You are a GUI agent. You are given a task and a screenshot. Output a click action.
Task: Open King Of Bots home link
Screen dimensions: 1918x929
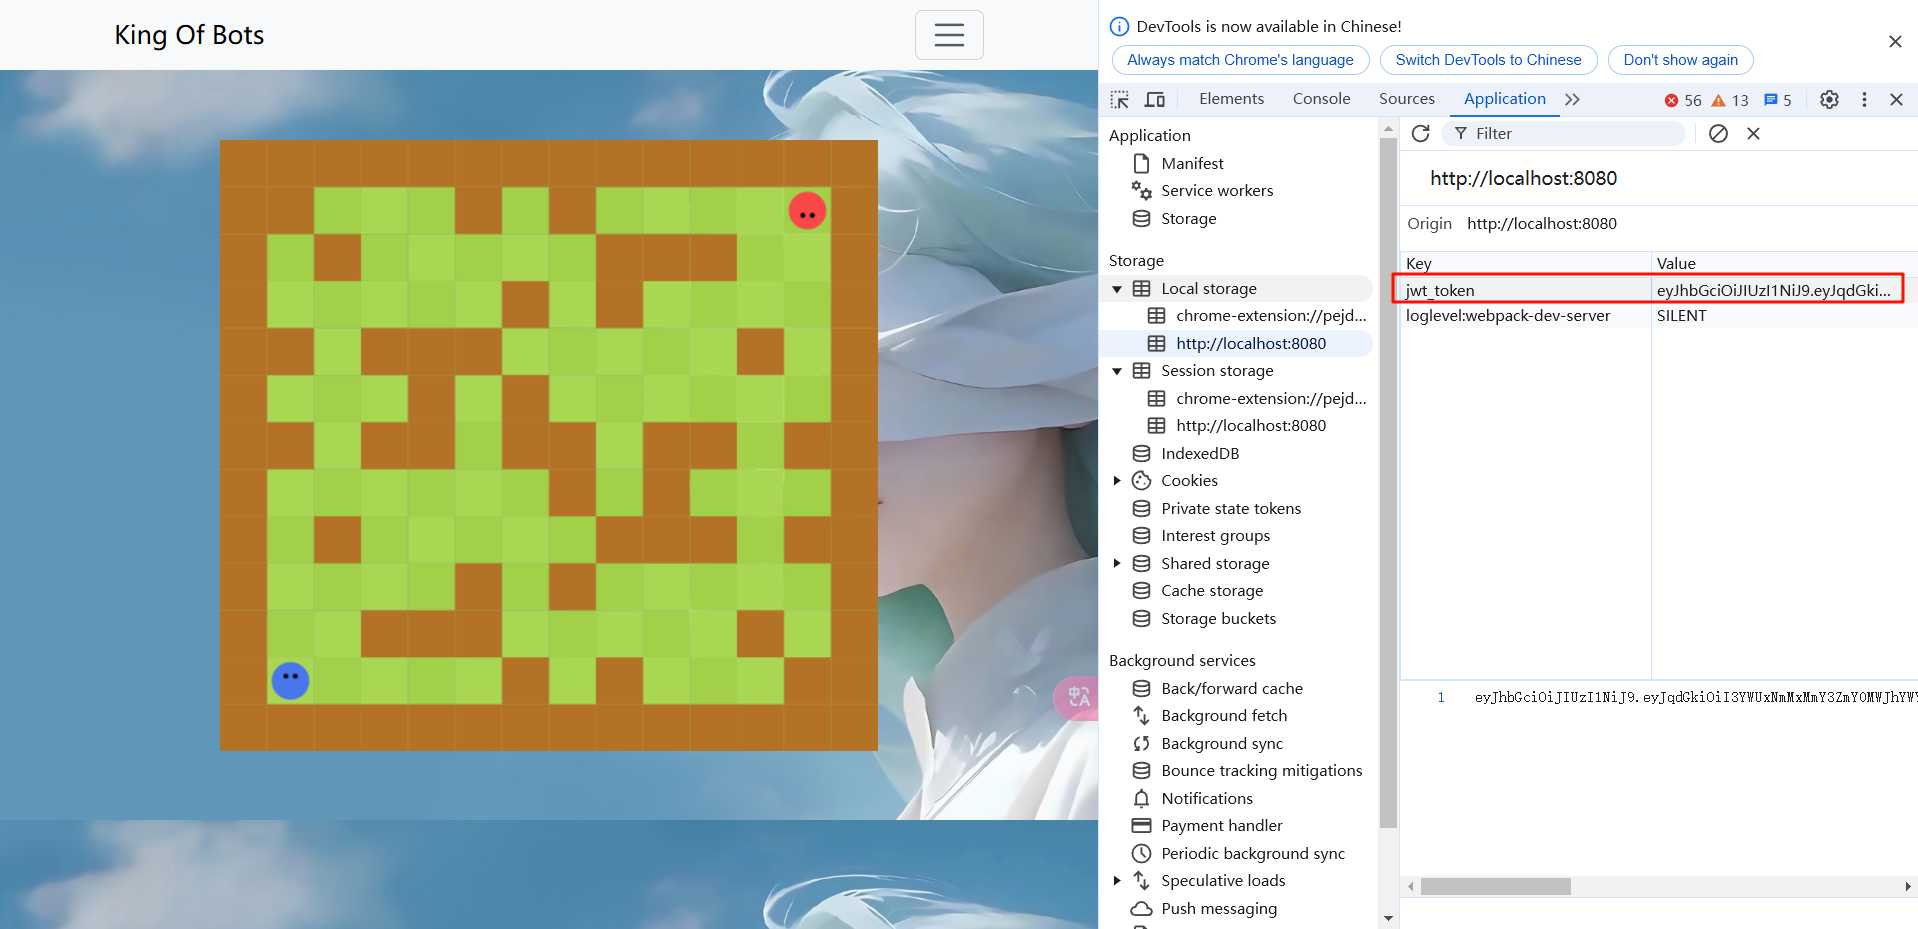pyautogui.click(x=189, y=35)
